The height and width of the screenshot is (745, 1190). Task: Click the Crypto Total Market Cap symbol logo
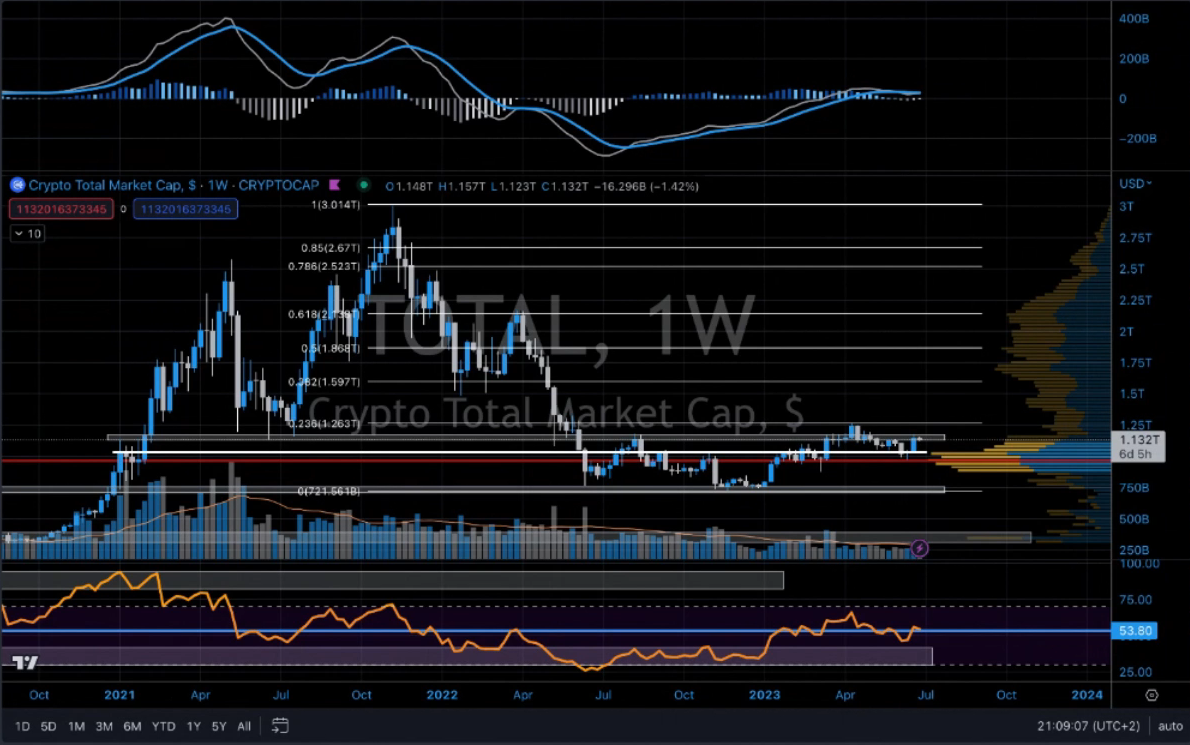(x=17, y=186)
